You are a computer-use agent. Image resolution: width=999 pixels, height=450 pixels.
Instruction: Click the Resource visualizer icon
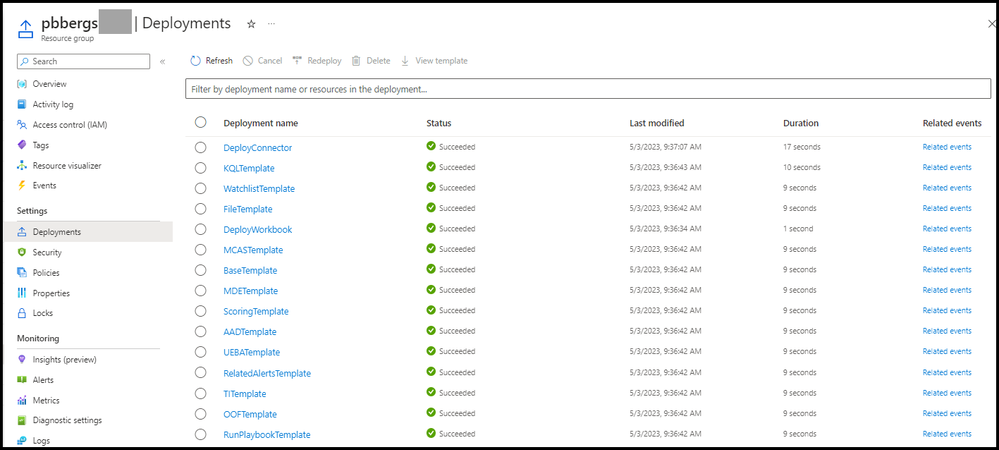click(22, 166)
